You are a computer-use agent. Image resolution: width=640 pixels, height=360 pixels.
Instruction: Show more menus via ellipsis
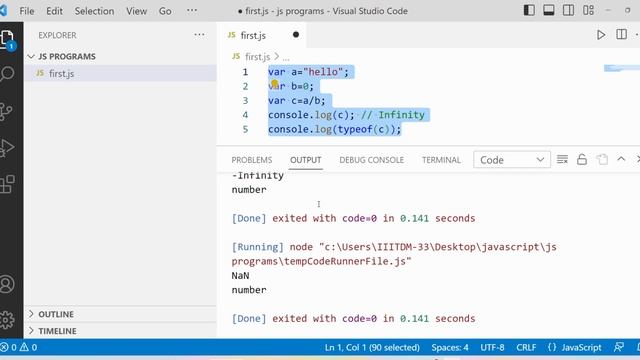click(192, 11)
